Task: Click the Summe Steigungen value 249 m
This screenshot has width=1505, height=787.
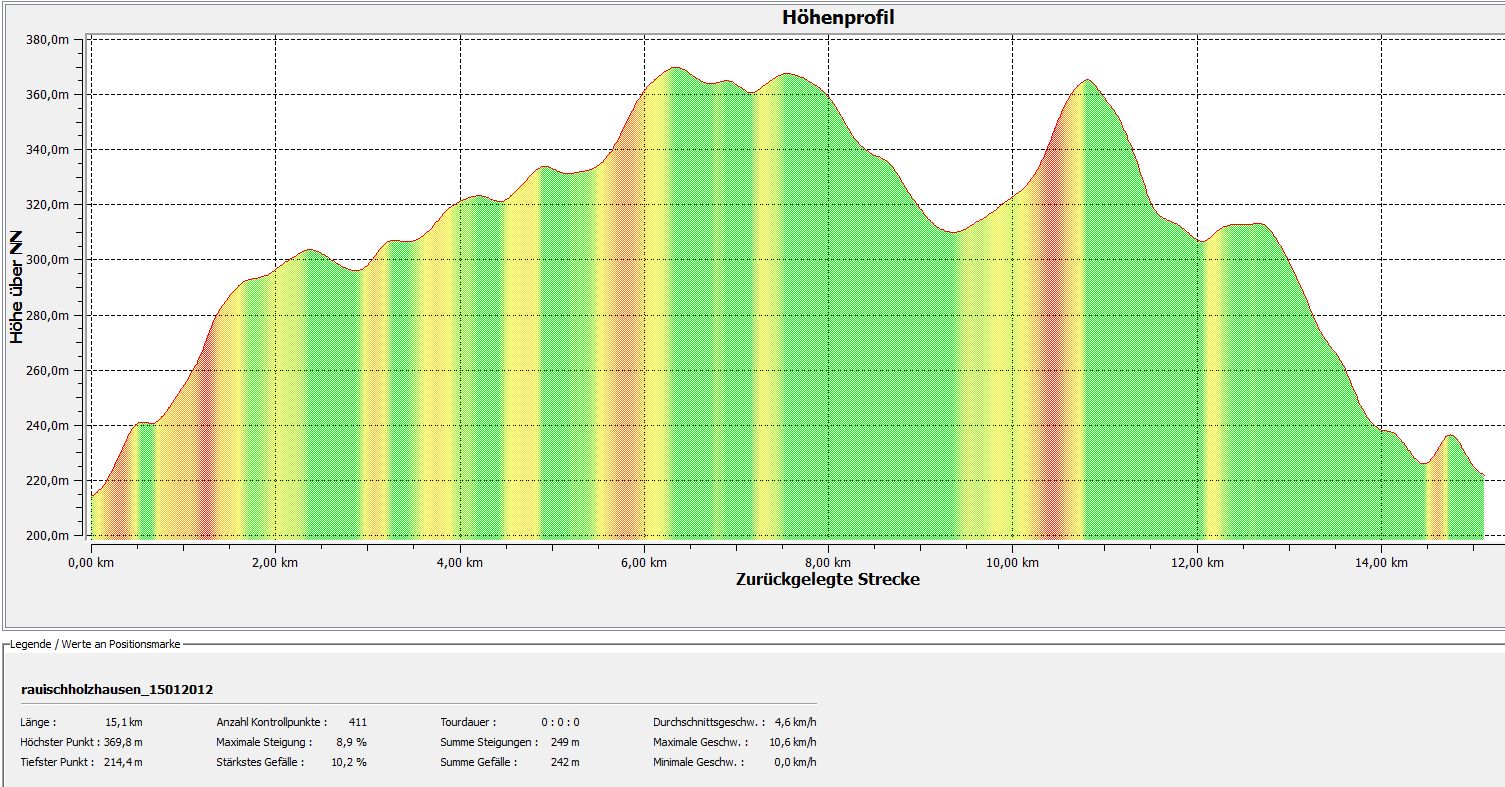Action: point(565,742)
